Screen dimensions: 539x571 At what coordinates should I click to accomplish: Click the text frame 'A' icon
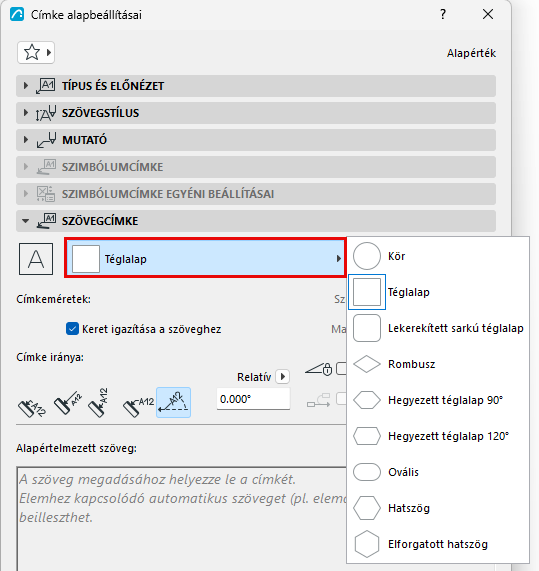point(36,259)
